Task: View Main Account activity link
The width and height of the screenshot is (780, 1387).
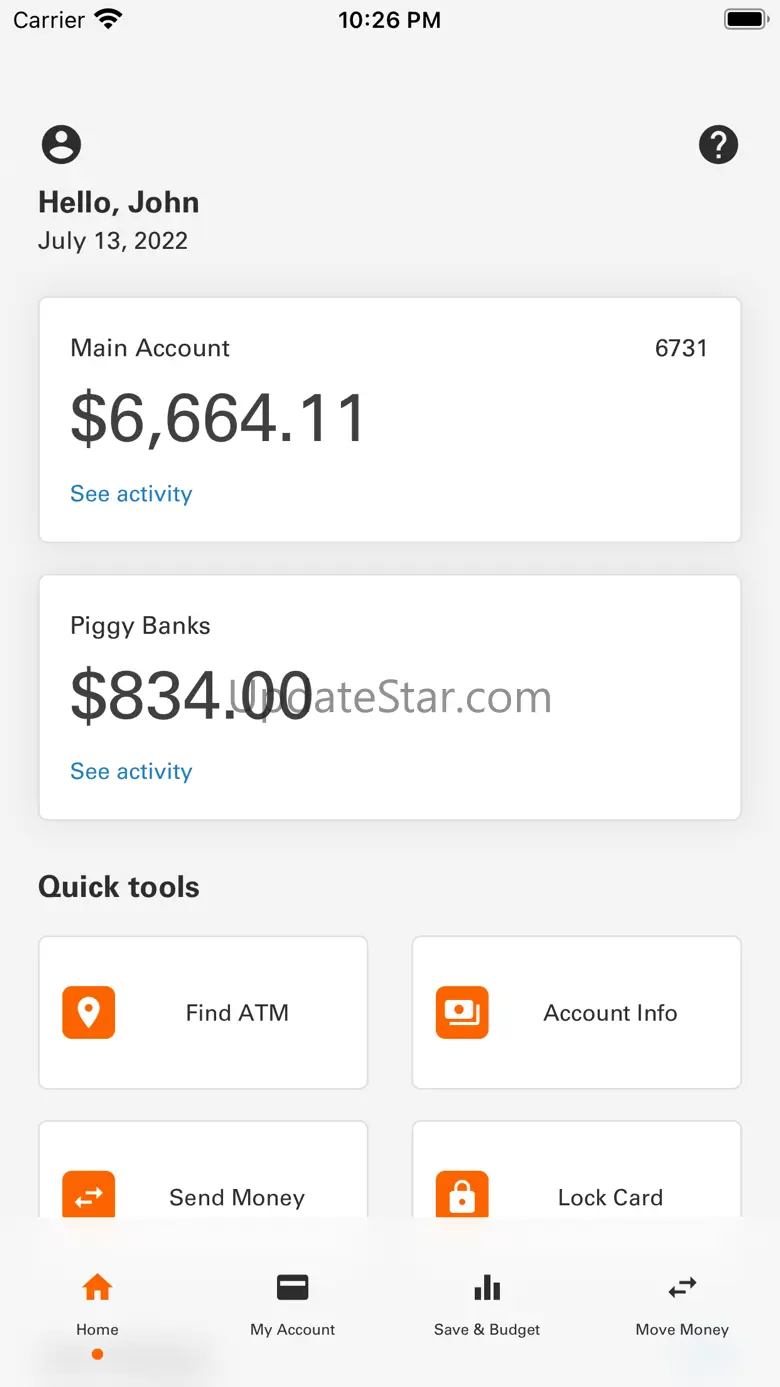Action: (x=131, y=494)
